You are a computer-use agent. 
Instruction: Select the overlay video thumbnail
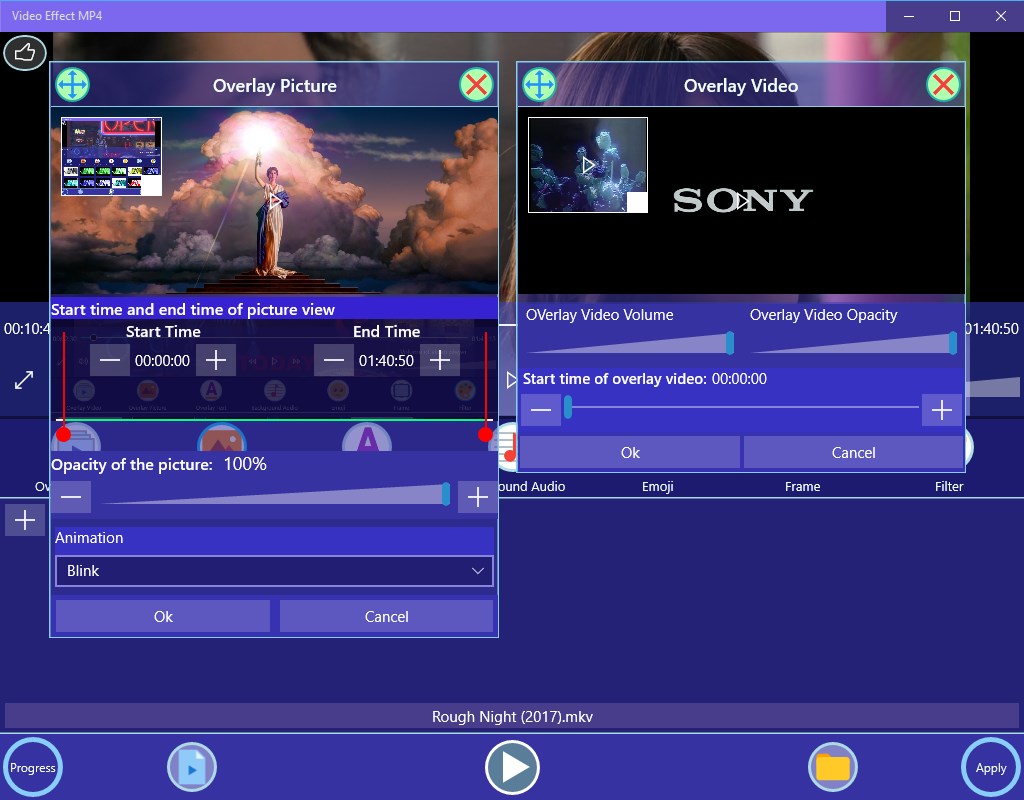click(588, 165)
